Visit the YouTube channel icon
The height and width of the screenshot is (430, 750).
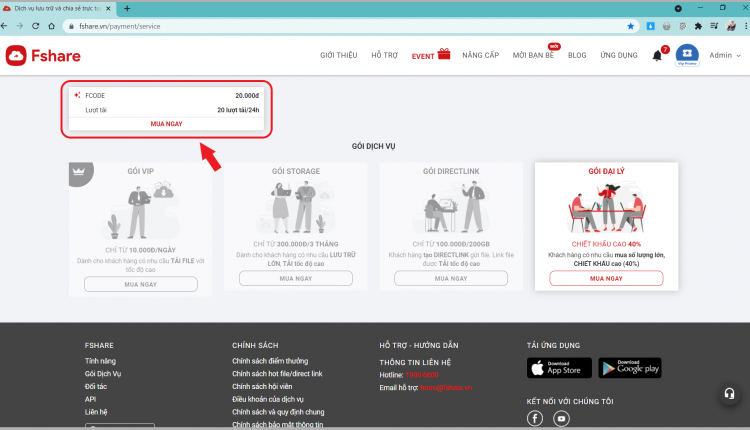point(561,419)
